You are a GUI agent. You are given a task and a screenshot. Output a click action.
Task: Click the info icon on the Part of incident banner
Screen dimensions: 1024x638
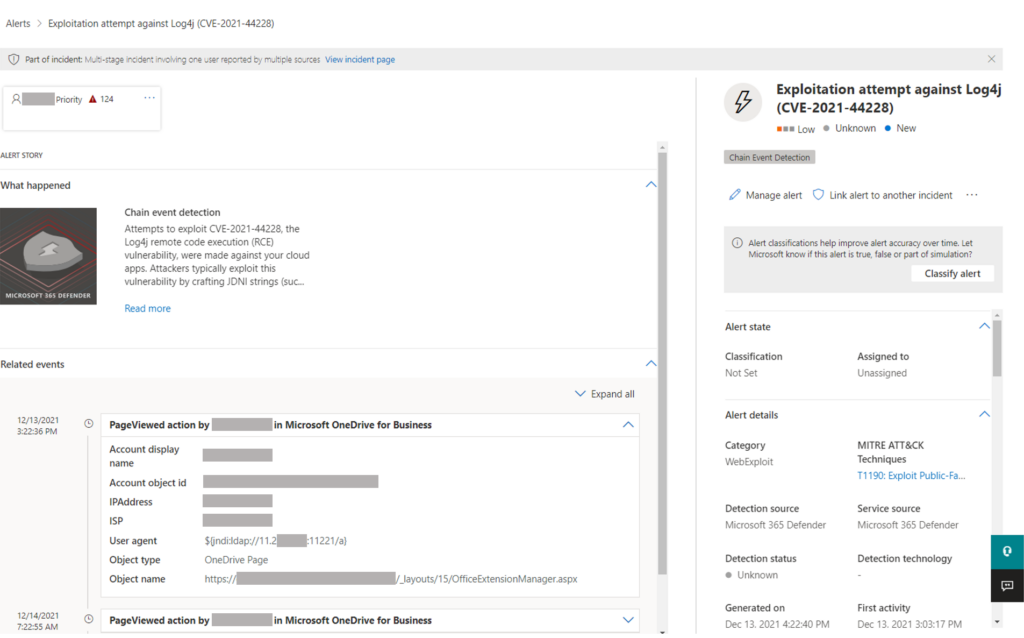pyautogui.click(x=14, y=59)
